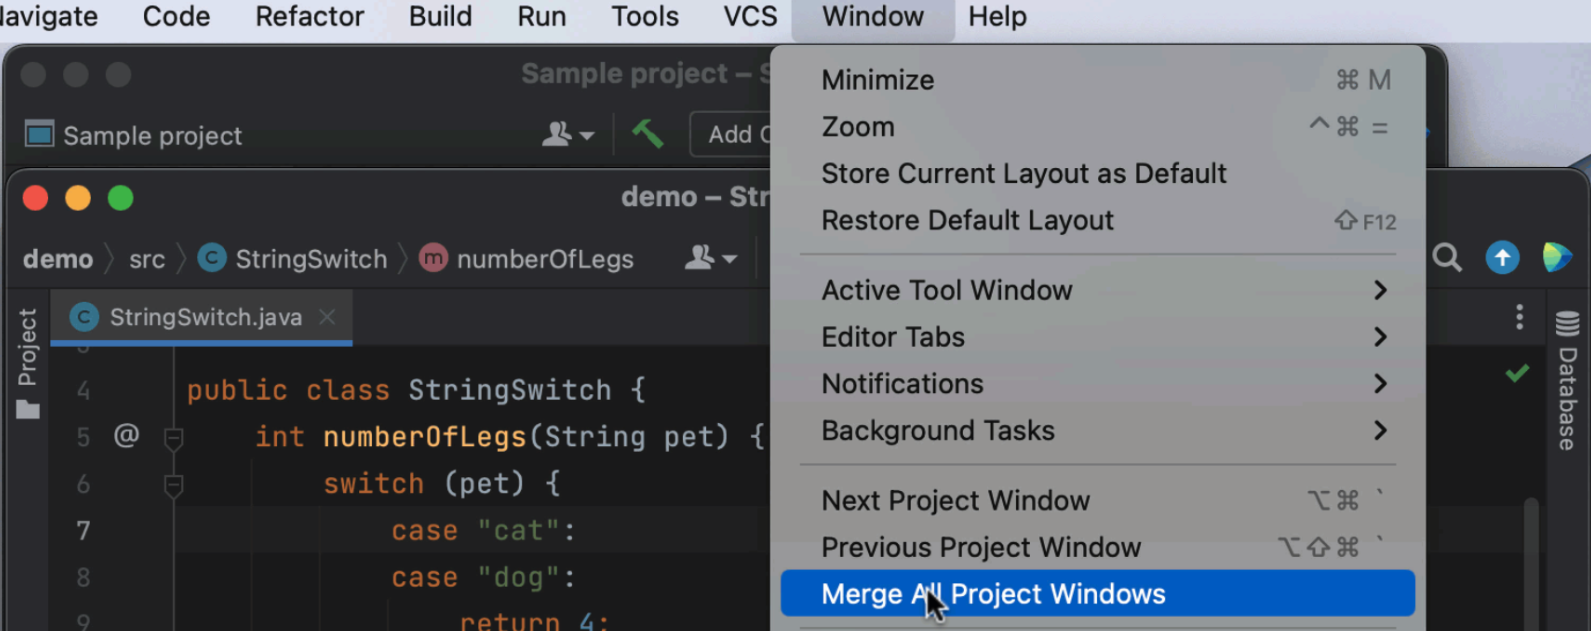Screen dimensions: 1591x631
Task: Open the Database tool window
Action: click(x=1567, y=381)
